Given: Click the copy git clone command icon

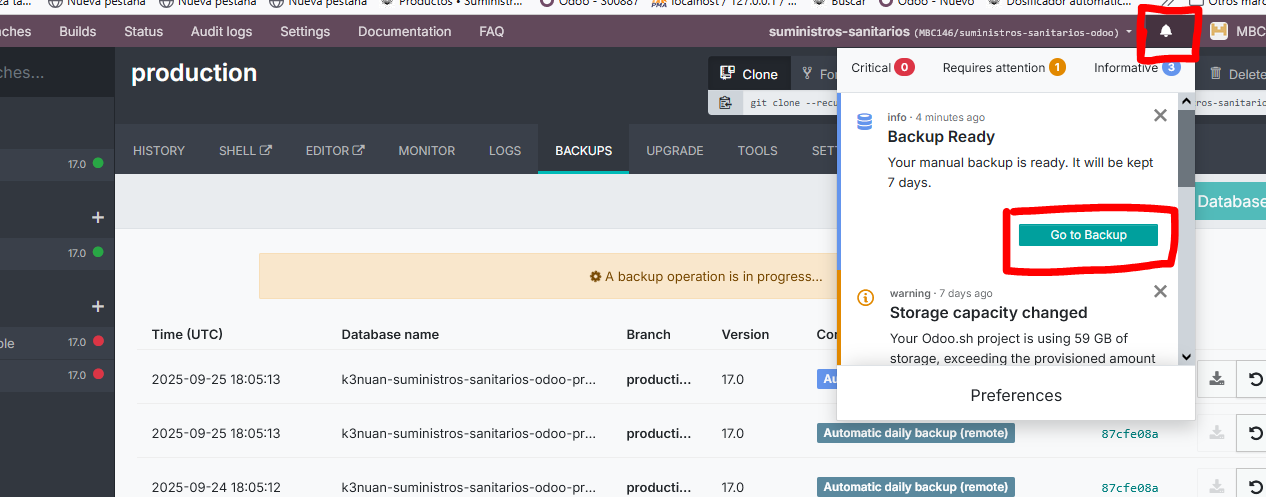Looking at the screenshot, I should (725, 102).
